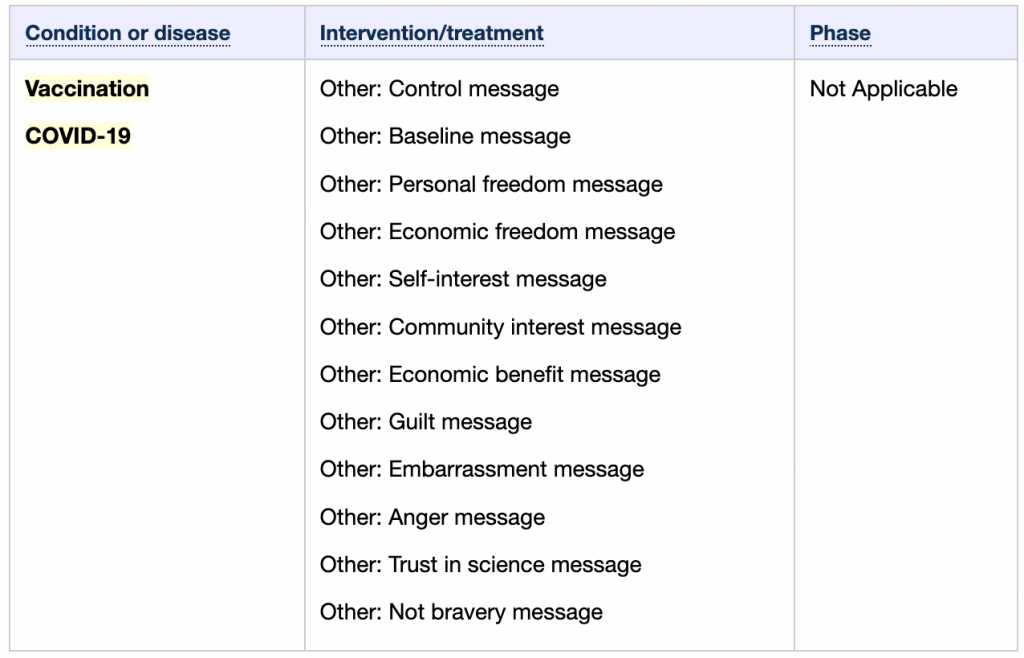Select the Economic freedom message row

tap(498, 232)
